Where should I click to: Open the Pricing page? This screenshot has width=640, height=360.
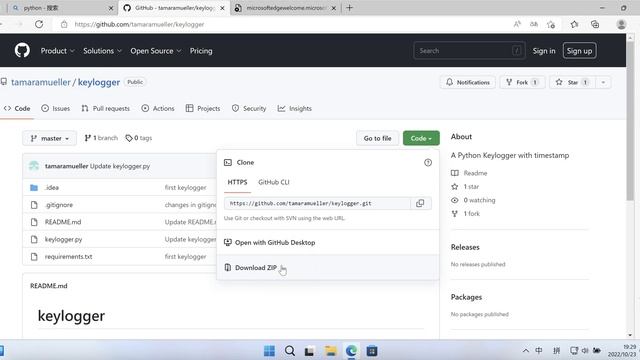[x=201, y=51]
